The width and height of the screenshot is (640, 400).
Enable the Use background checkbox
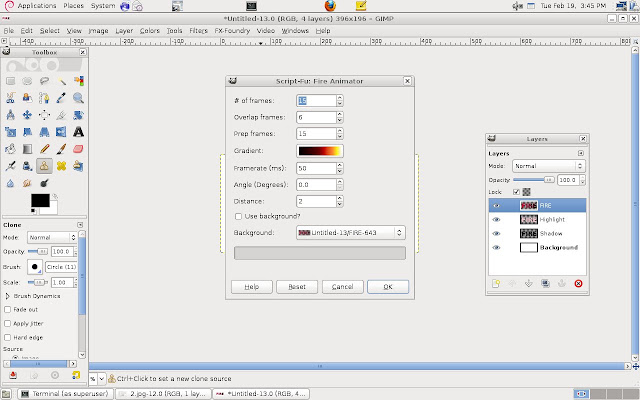tap(238, 216)
